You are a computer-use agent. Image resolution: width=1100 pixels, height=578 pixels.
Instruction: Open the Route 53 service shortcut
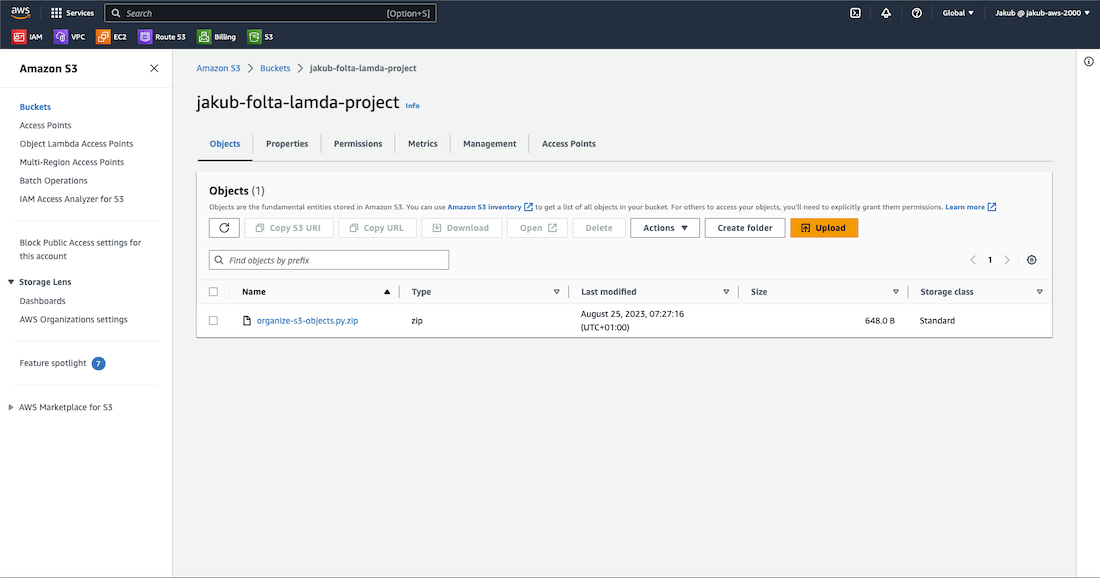(162, 37)
